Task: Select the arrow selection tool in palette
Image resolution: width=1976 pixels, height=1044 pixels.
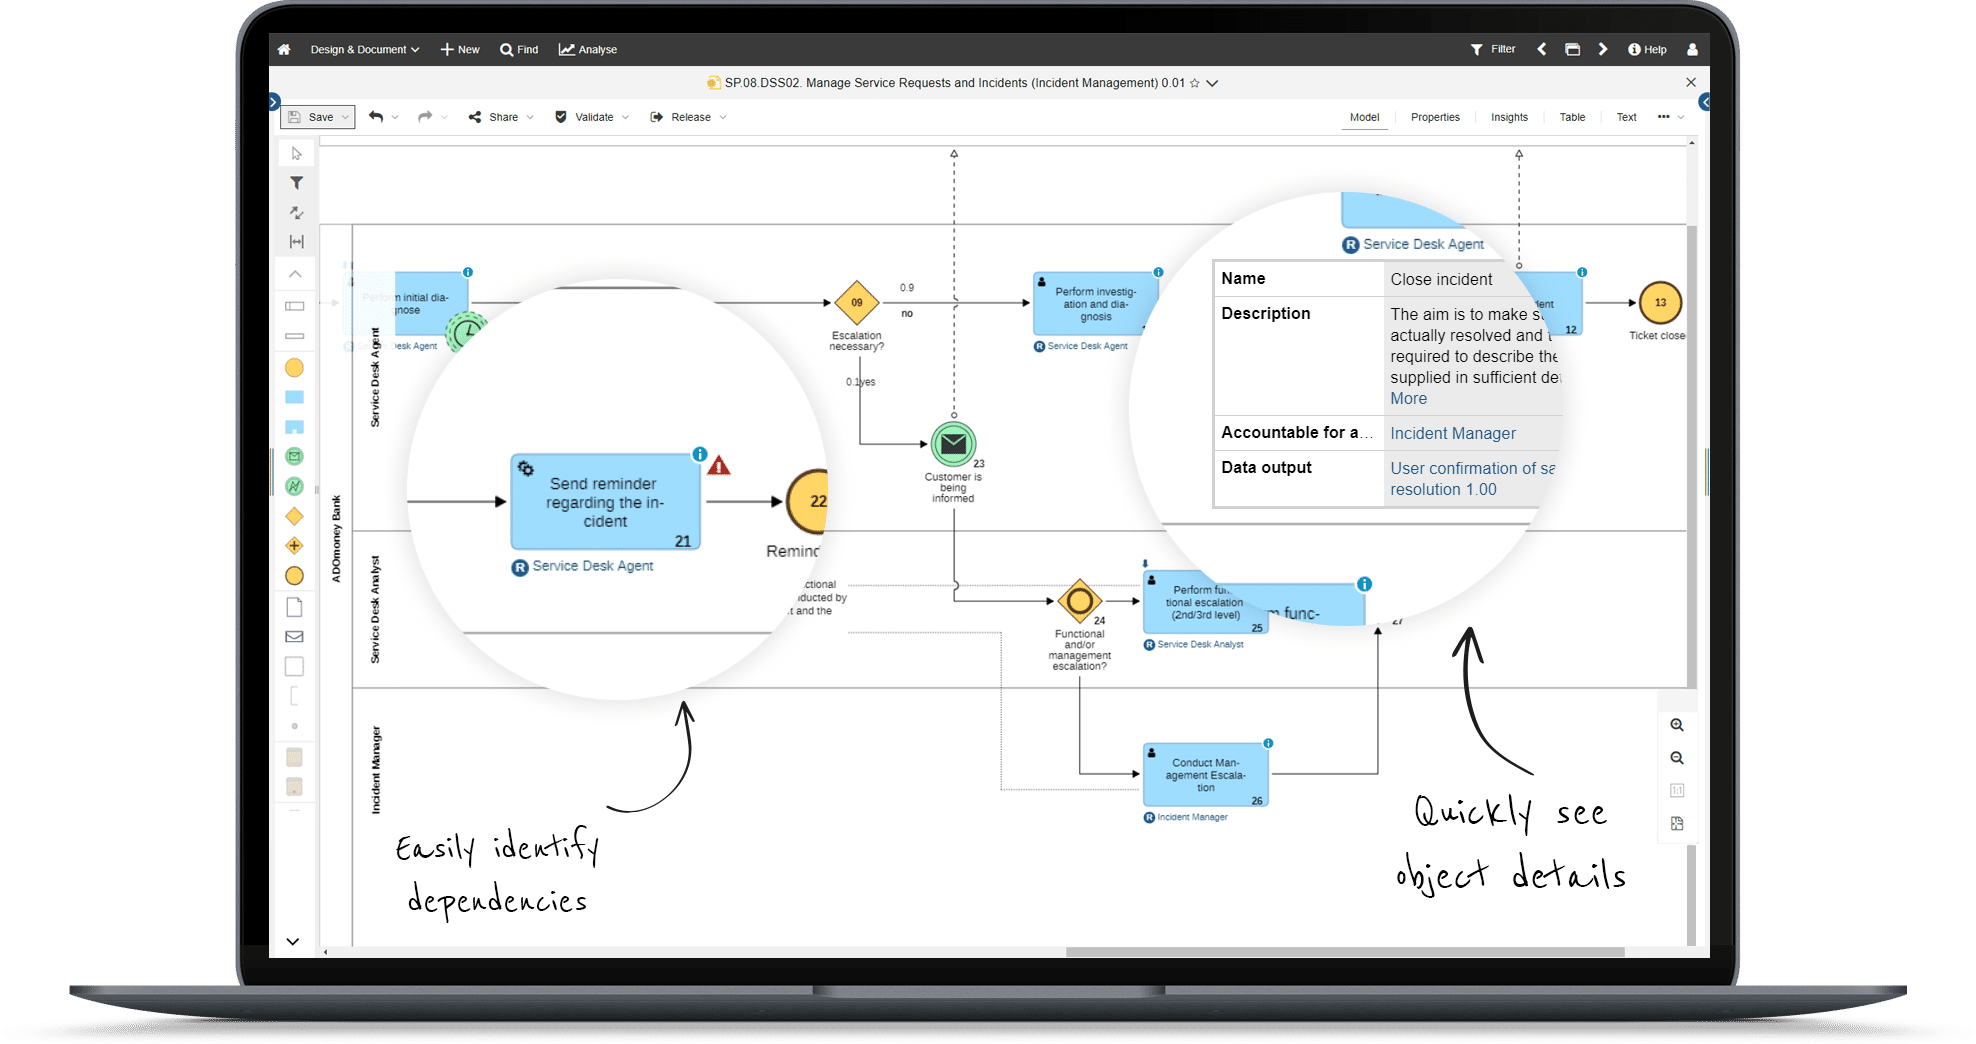Action: pos(295,153)
